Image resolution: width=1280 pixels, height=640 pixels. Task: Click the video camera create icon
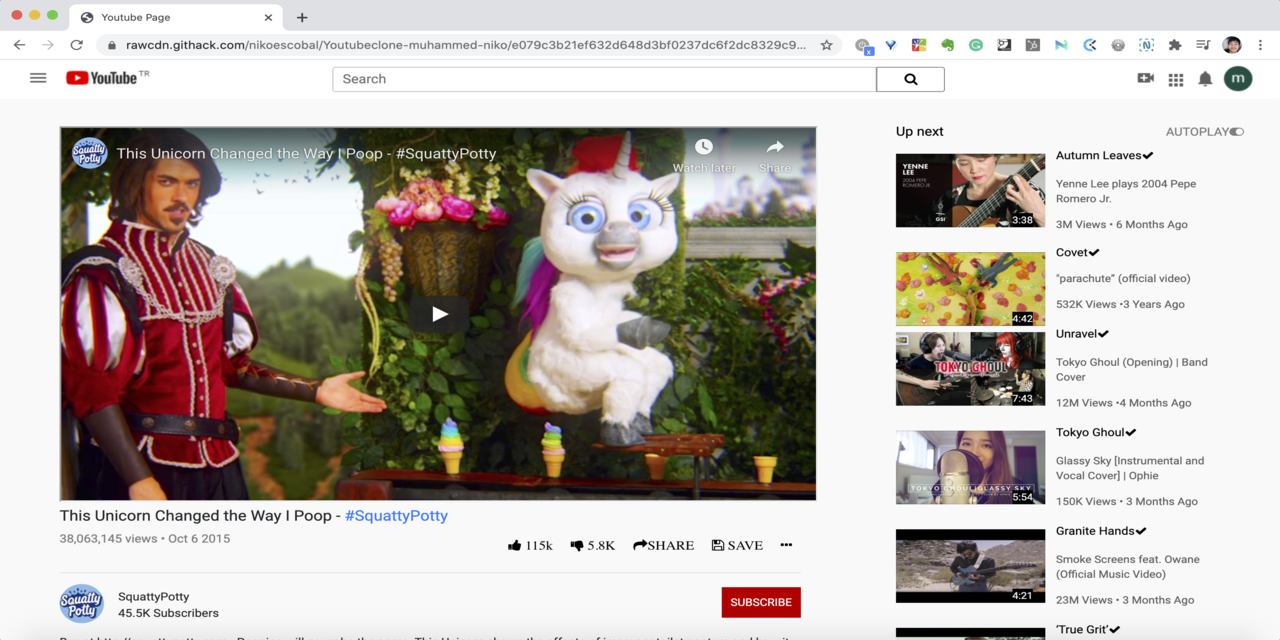tap(1145, 78)
